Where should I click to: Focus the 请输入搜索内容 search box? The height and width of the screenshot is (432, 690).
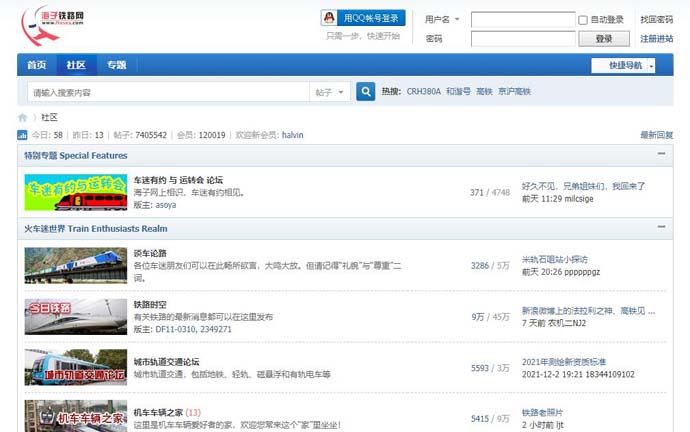[169, 92]
